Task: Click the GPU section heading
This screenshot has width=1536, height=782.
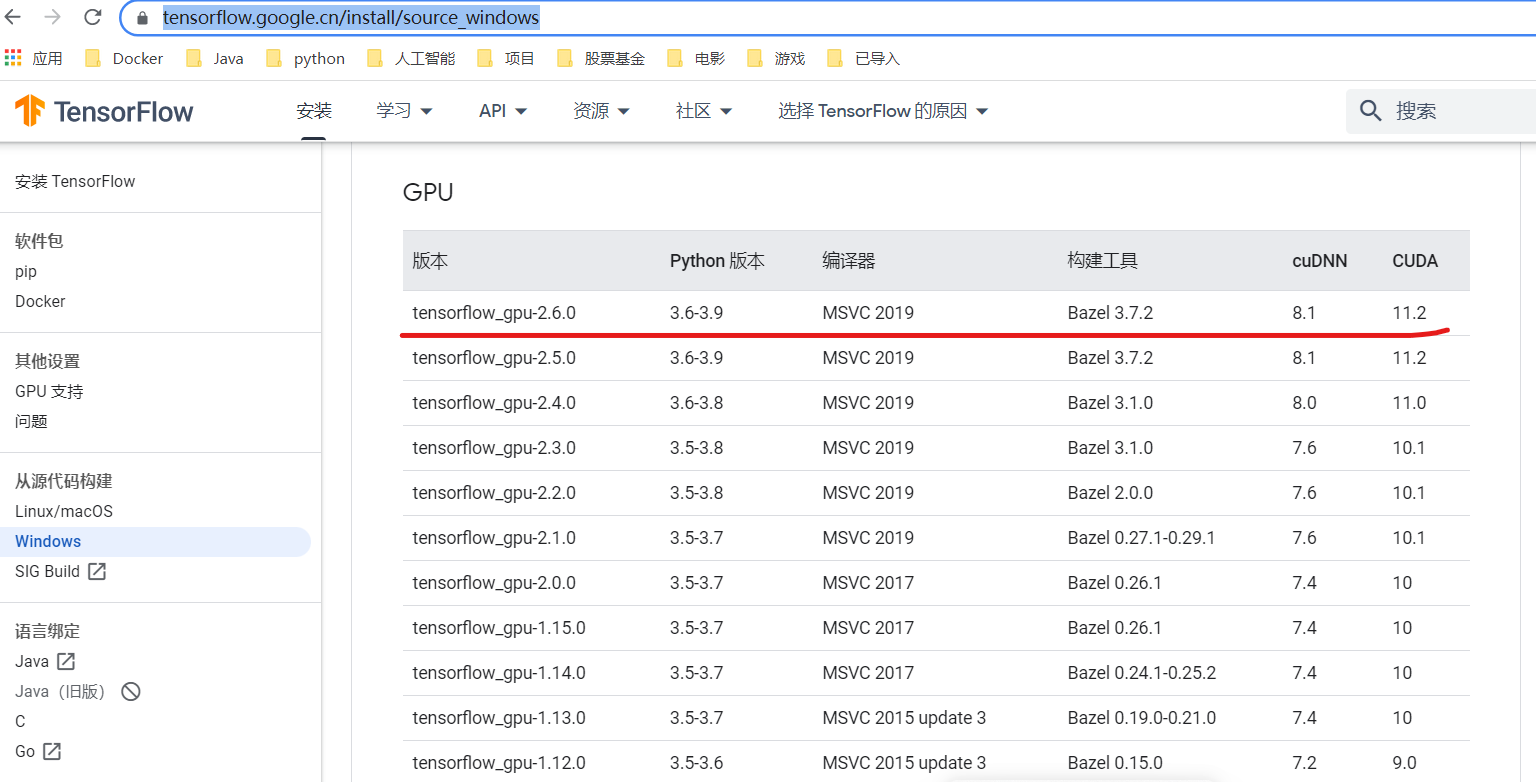Action: [428, 192]
